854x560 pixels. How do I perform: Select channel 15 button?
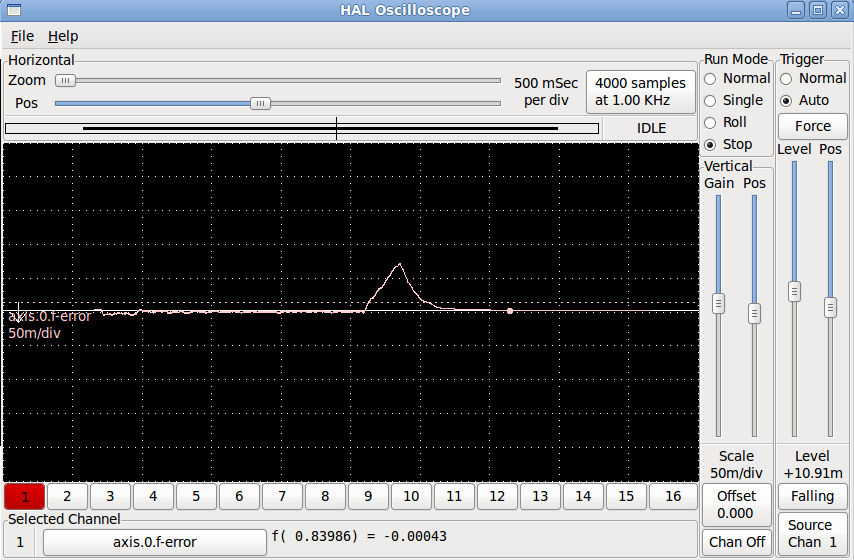point(626,496)
